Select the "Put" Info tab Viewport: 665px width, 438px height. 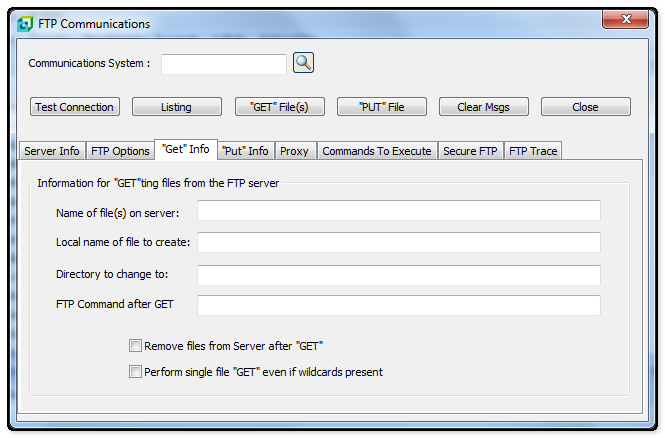pos(245,151)
